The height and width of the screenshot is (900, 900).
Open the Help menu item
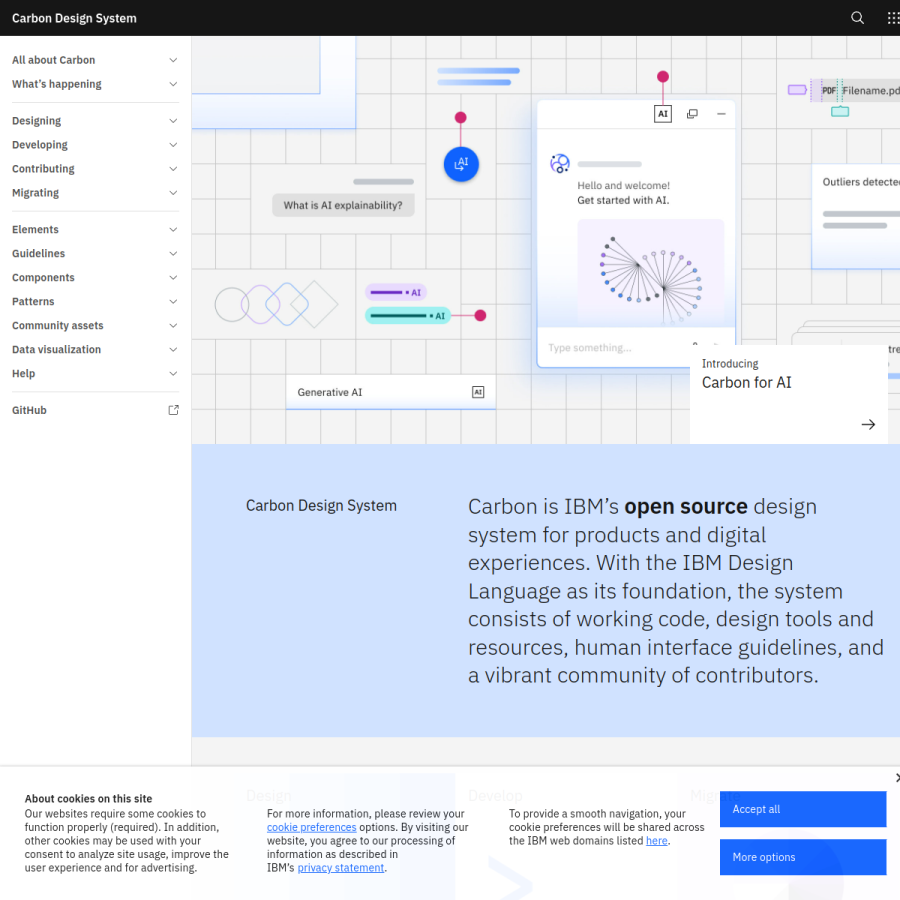coord(95,374)
